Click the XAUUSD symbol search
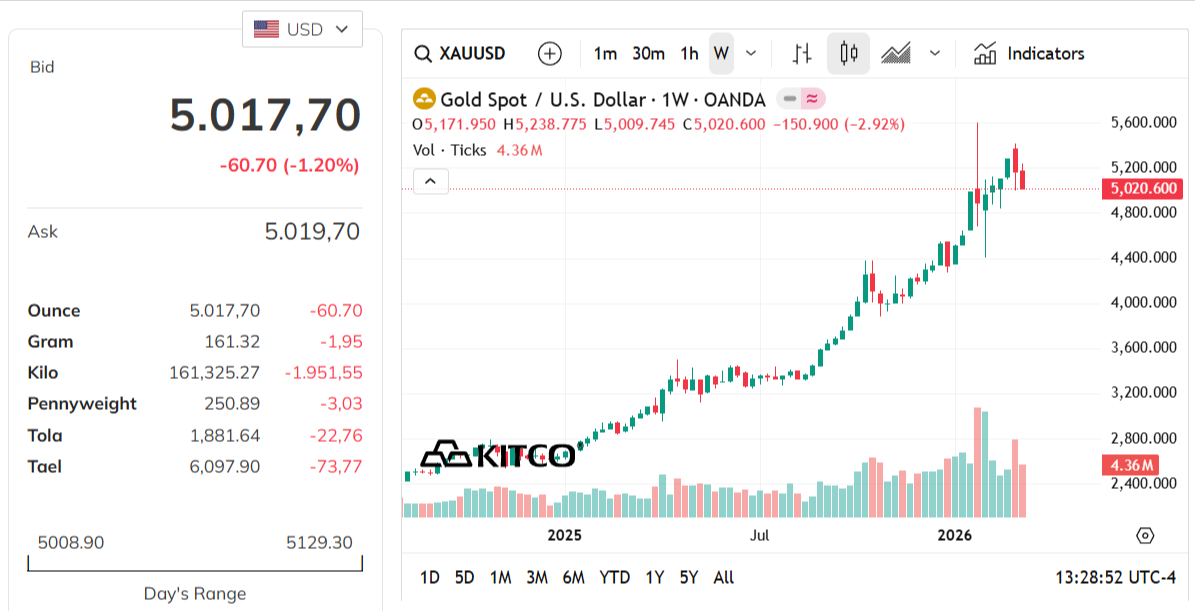Screen dimensions: 1195x611 tap(461, 54)
